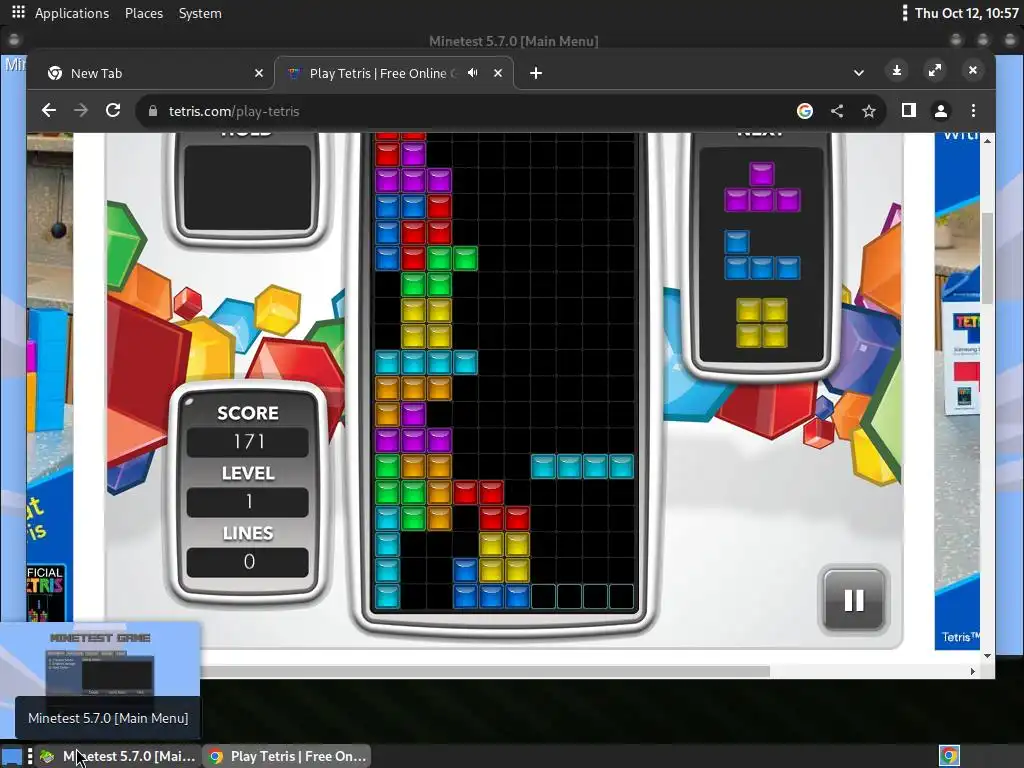Open the Applications menu
Viewport: 1024px width, 768px height.
click(72, 13)
